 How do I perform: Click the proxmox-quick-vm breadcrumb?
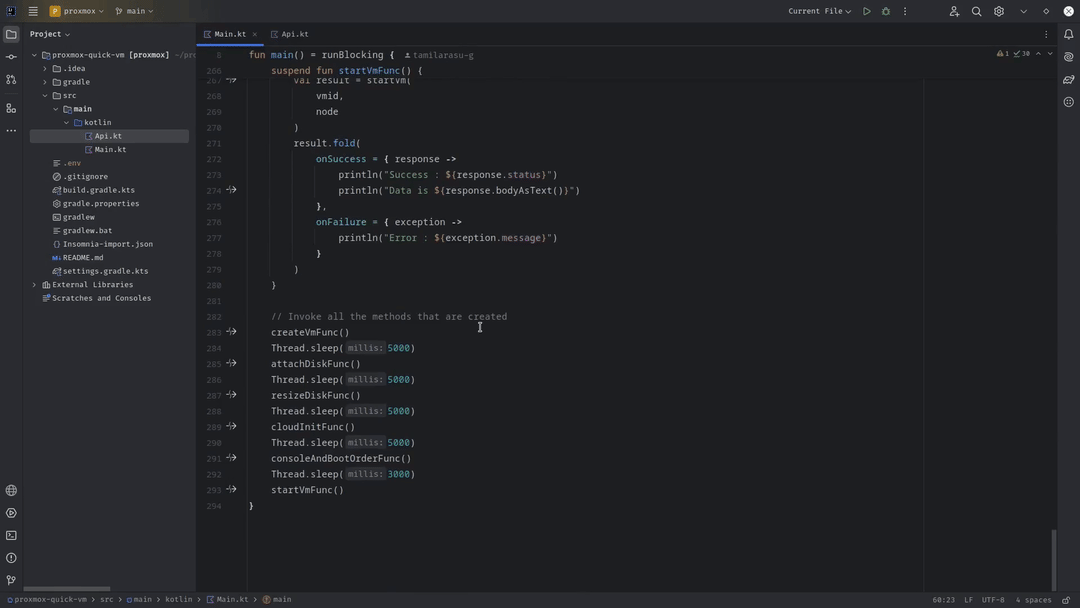(47, 600)
